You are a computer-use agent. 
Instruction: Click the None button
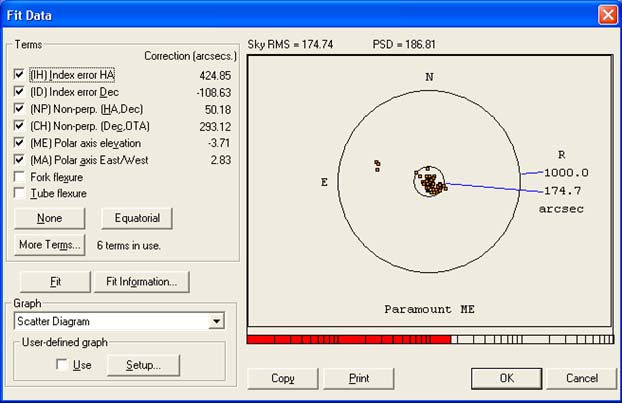48,218
